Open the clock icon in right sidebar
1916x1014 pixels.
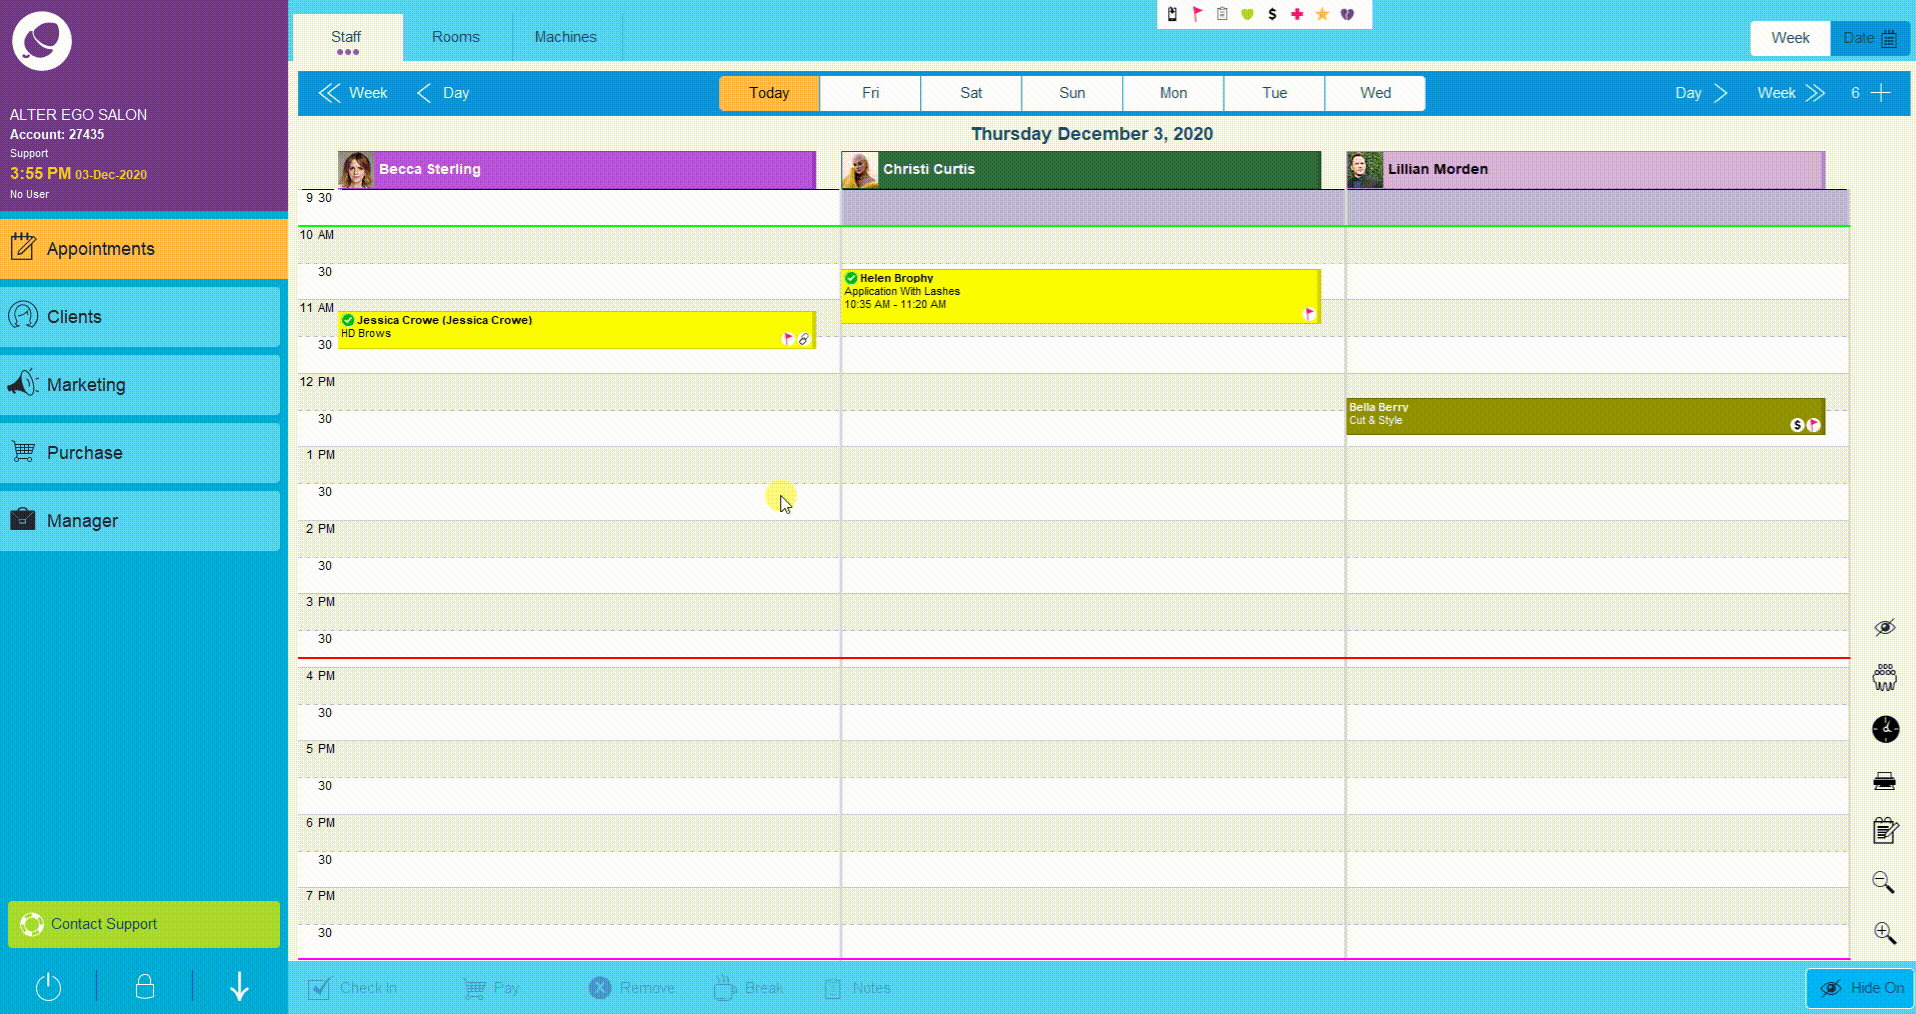tap(1885, 729)
